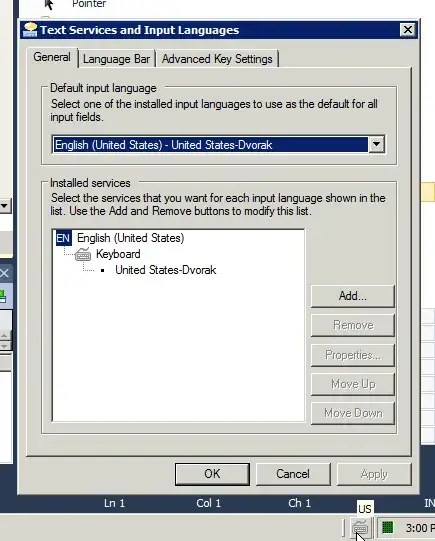Open the default input language dropdown arrow
This screenshot has width=435, height=541.
376,145
